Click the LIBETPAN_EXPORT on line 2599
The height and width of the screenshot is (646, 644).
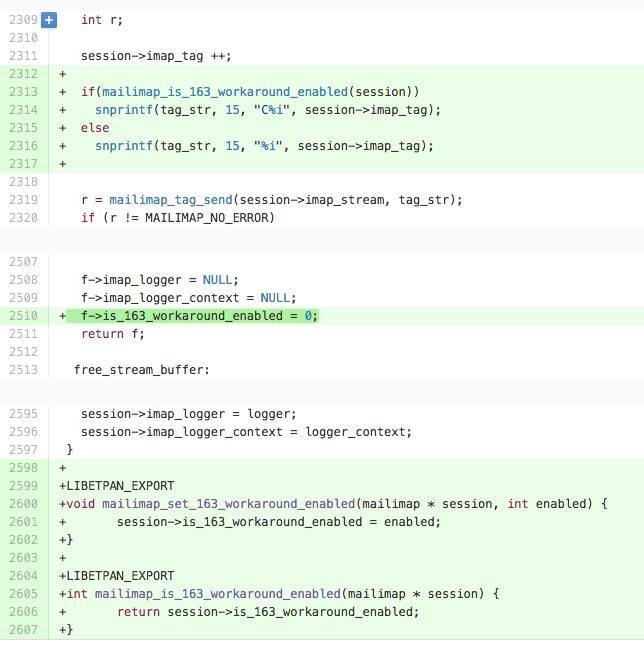pos(120,486)
